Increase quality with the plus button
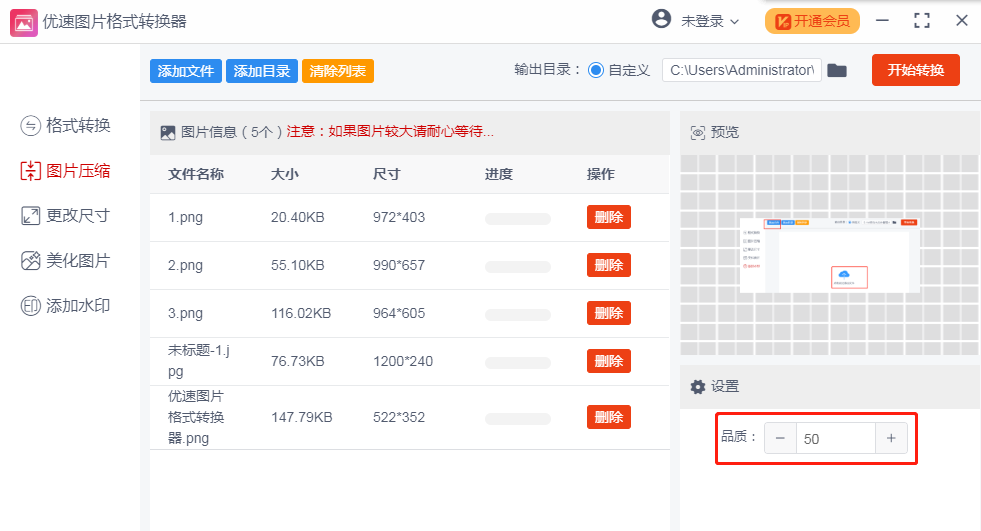The image size is (981, 531). tap(891, 438)
